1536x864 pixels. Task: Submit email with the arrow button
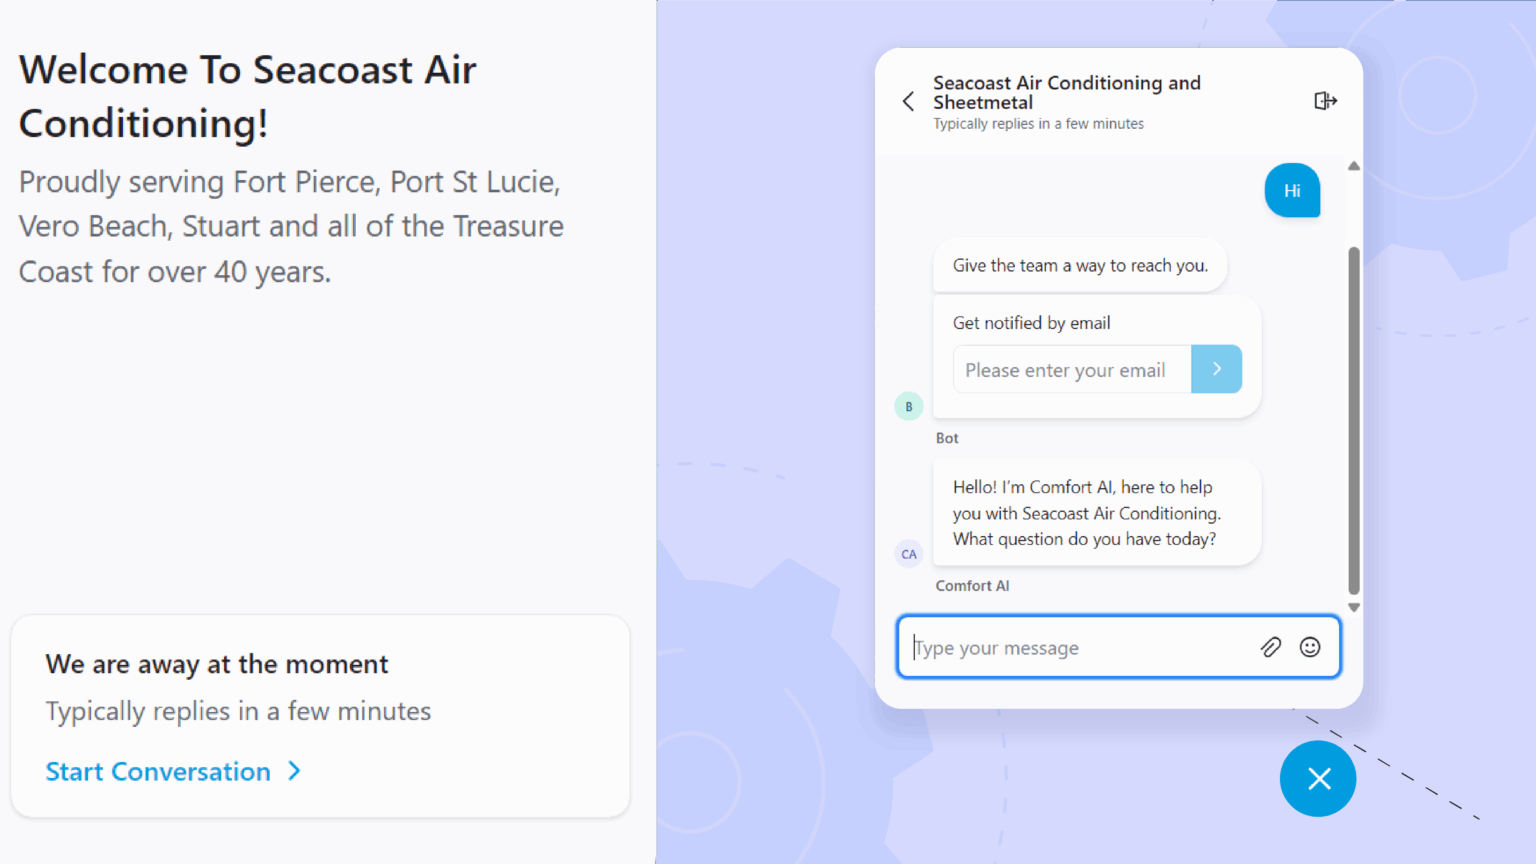(1216, 369)
